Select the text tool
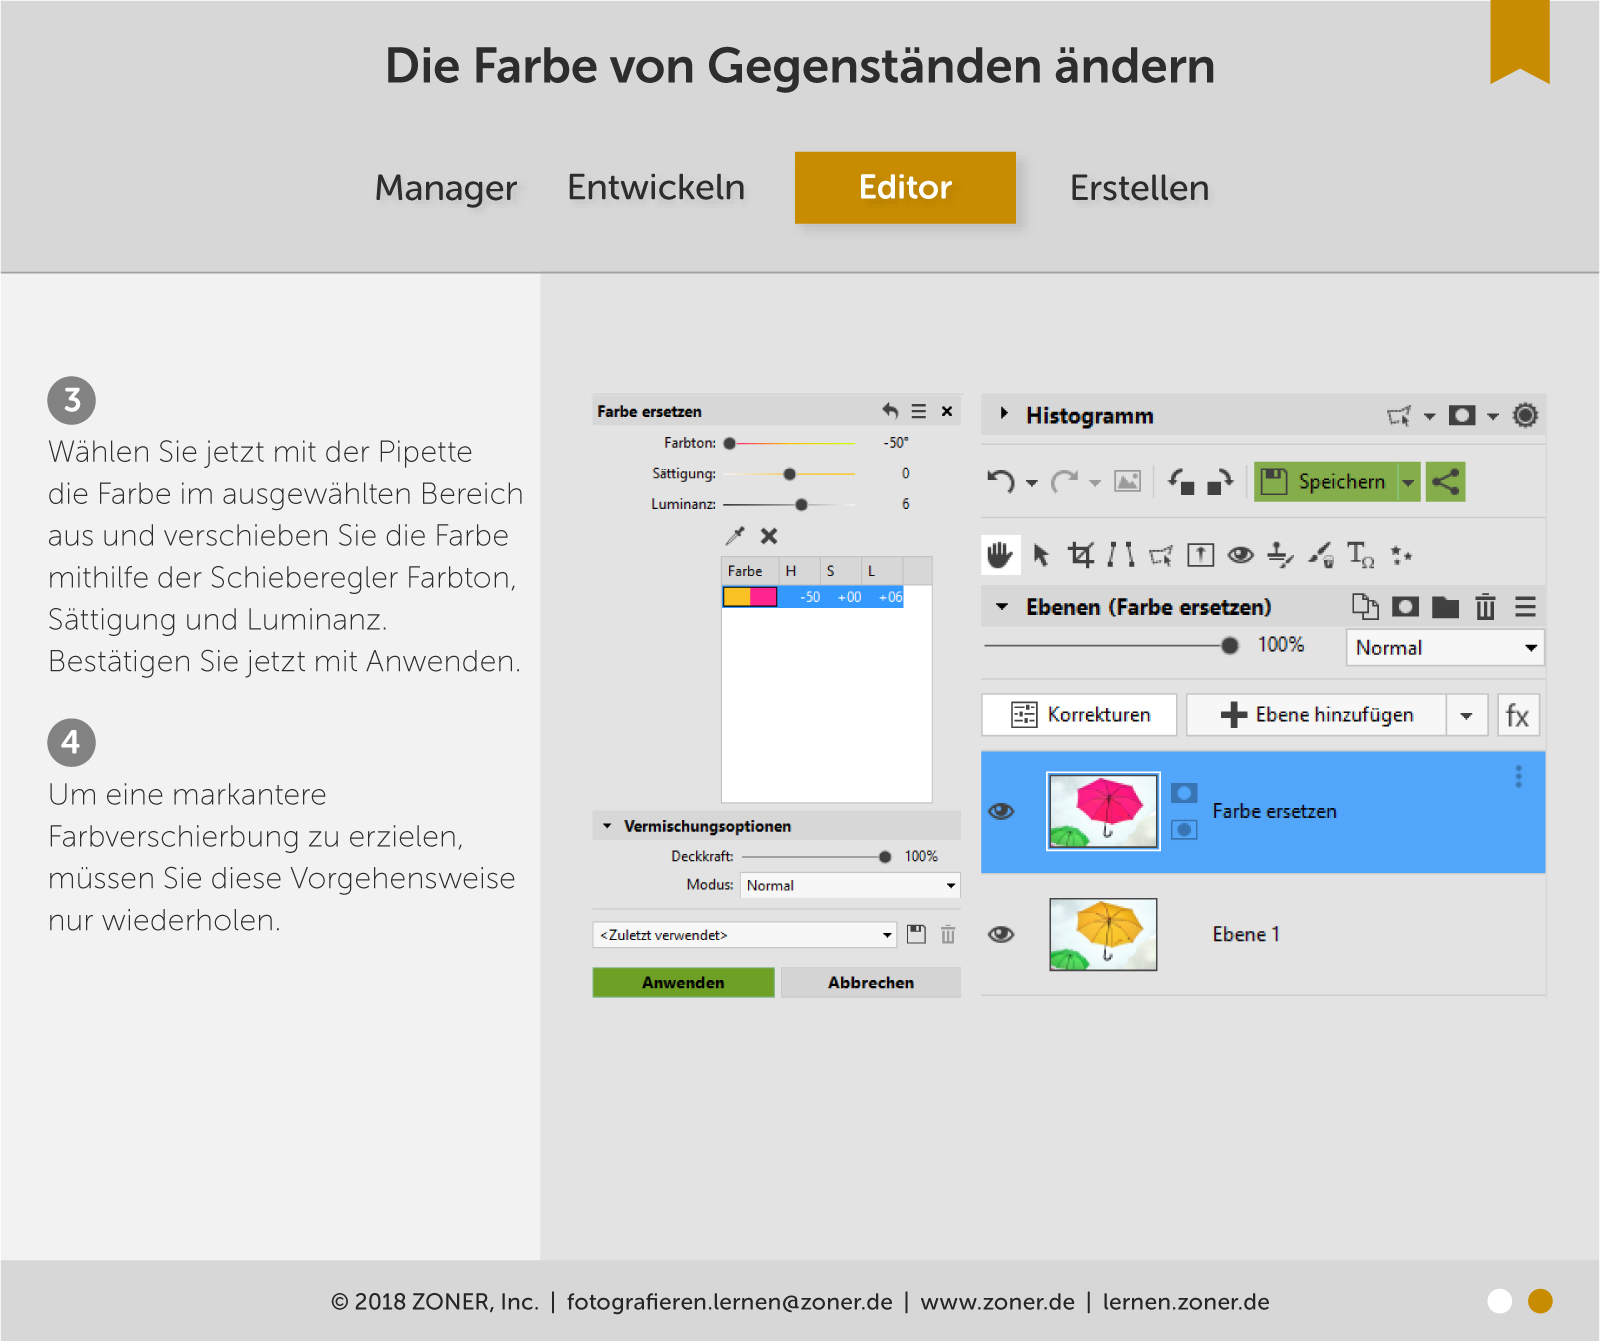The width and height of the screenshot is (1600, 1341). pos(1360,554)
